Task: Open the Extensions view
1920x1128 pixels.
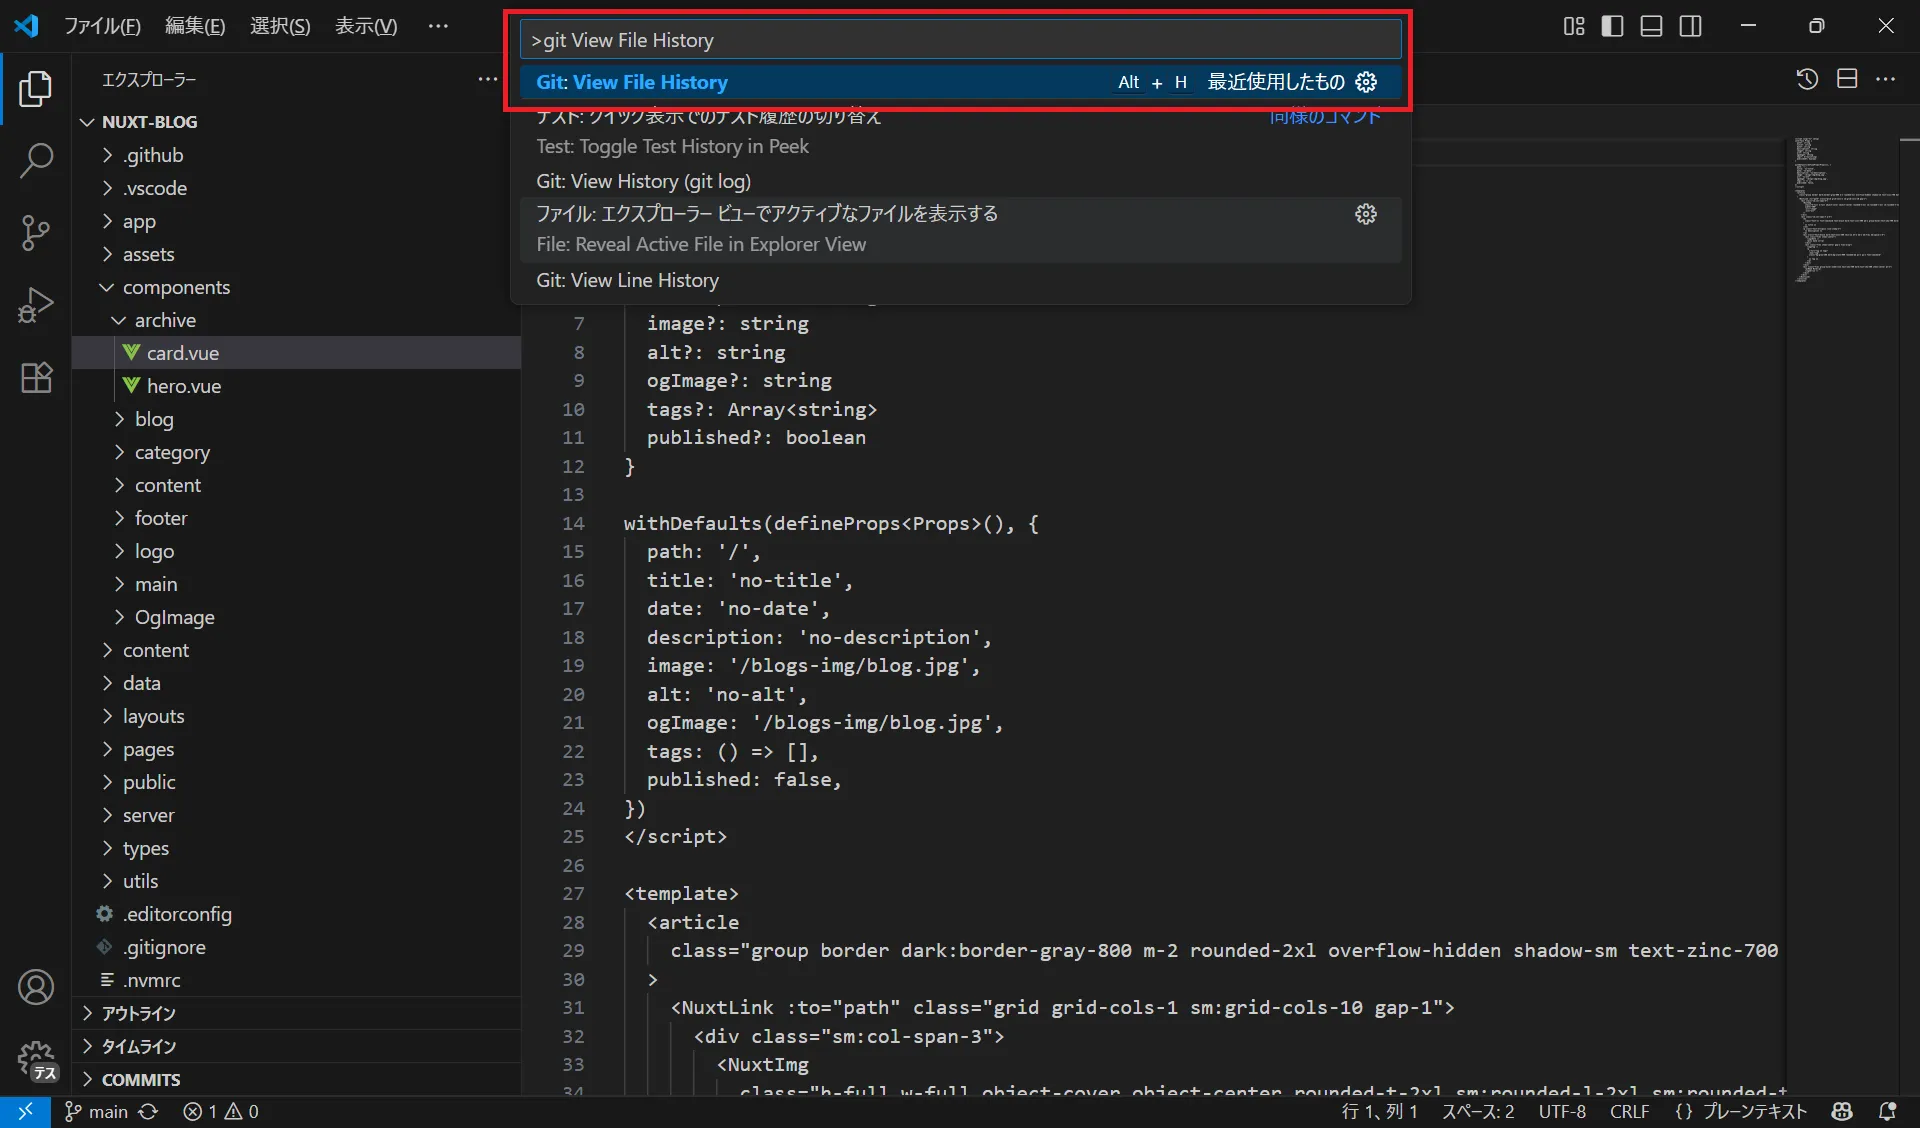Action: click(x=36, y=377)
